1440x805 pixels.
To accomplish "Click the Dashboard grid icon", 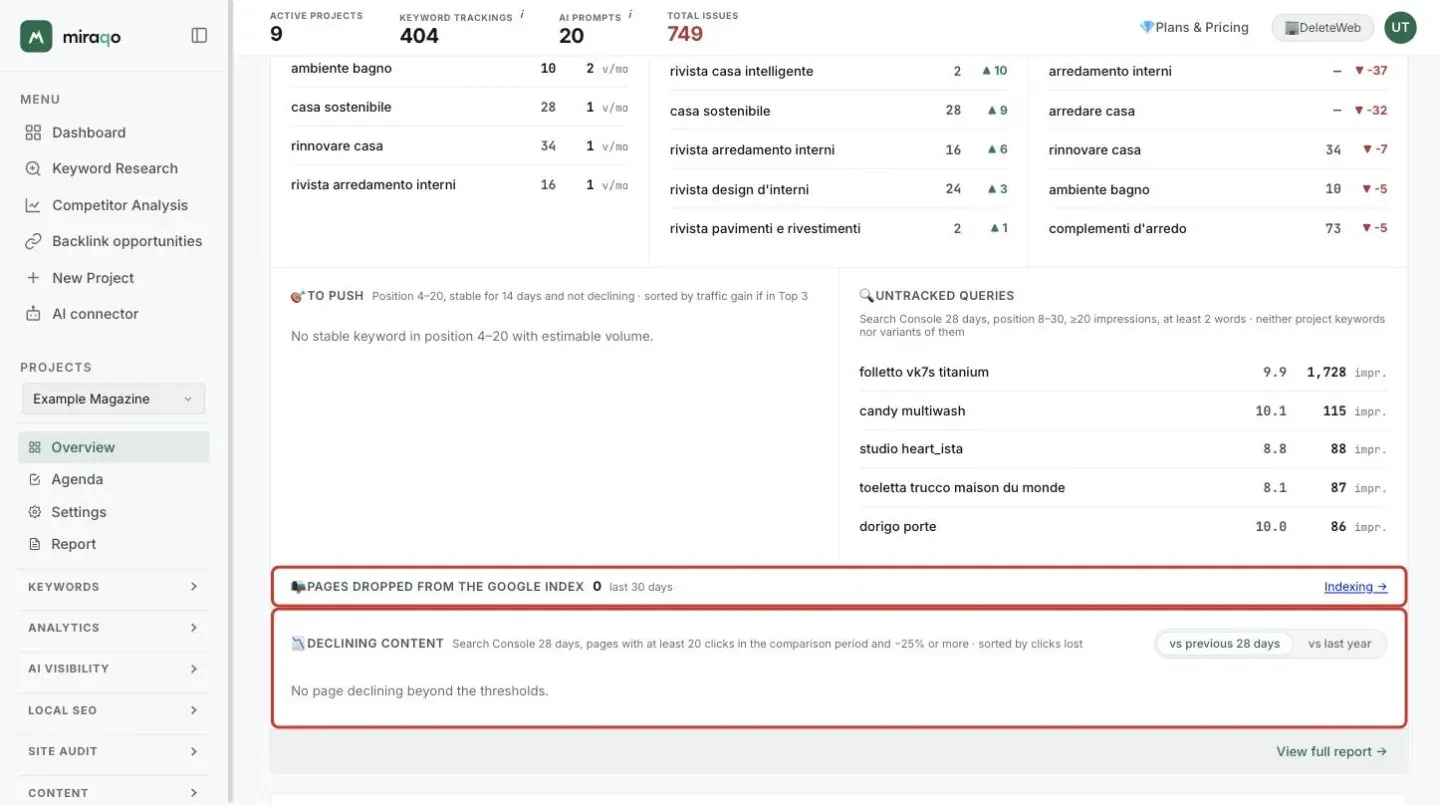I will click(x=33, y=132).
